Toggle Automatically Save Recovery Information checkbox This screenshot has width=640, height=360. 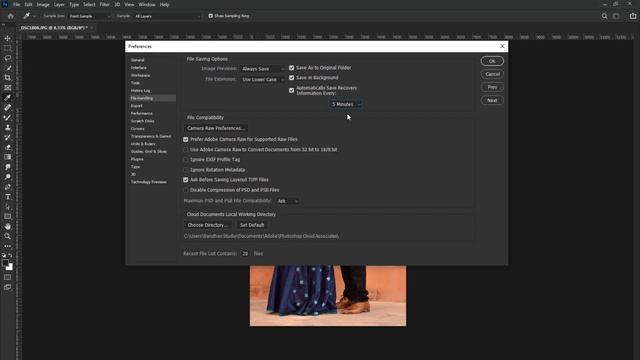[x=291, y=90]
